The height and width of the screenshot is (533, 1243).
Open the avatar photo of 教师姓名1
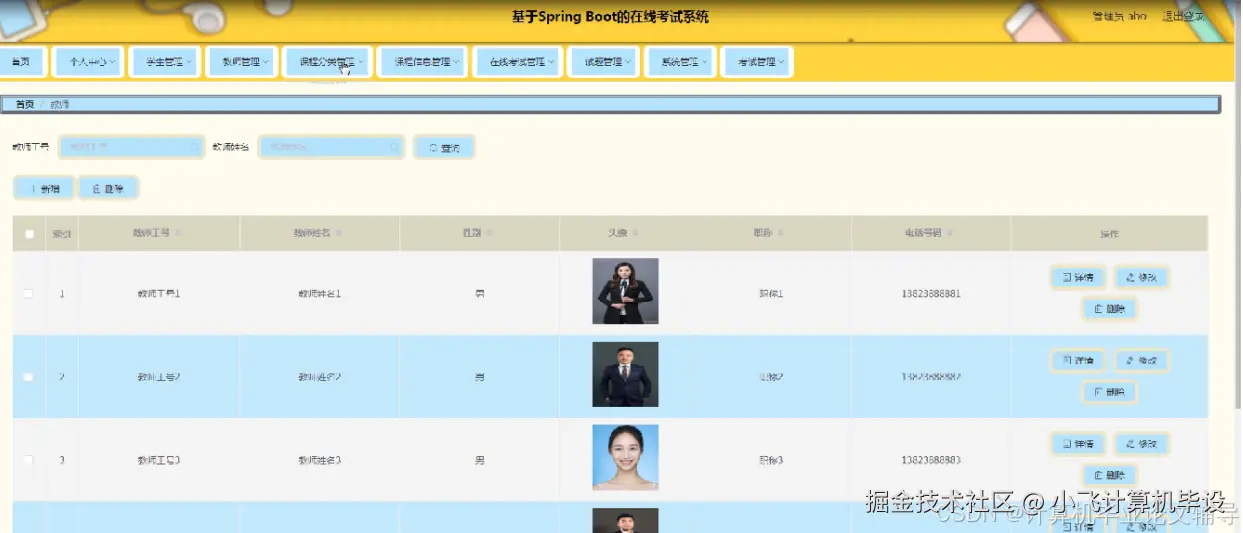(x=625, y=291)
